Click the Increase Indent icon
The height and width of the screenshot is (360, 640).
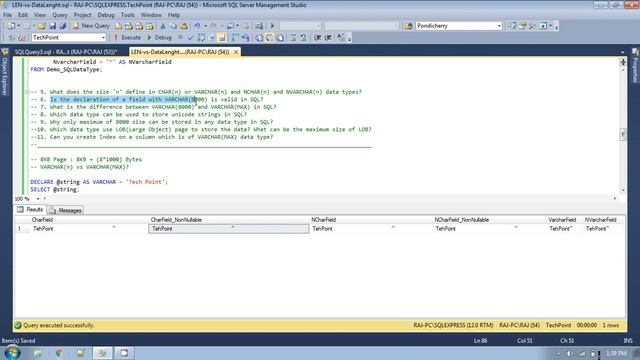click(x=328, y=38)
